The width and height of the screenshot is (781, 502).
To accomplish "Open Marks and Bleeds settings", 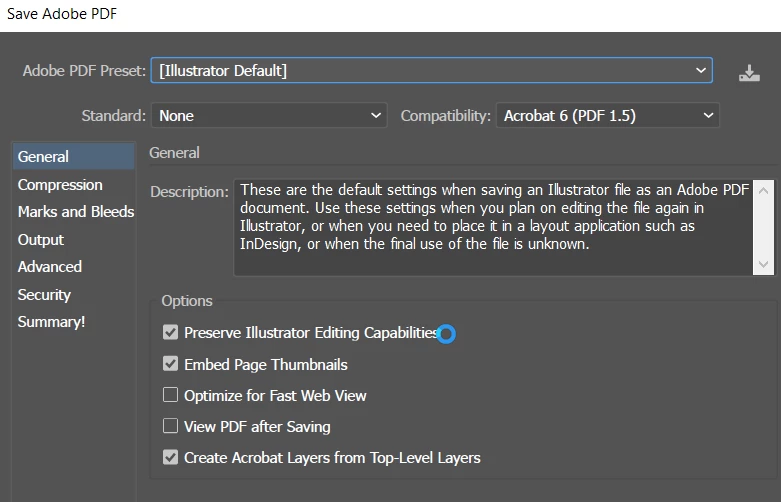I will point(76,212).
